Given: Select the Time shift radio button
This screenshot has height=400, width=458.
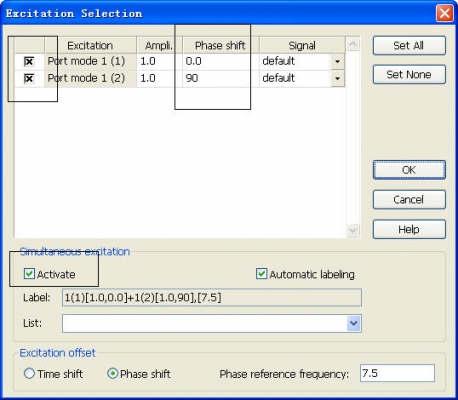Looking at the screenshot, I should [29, 373].
